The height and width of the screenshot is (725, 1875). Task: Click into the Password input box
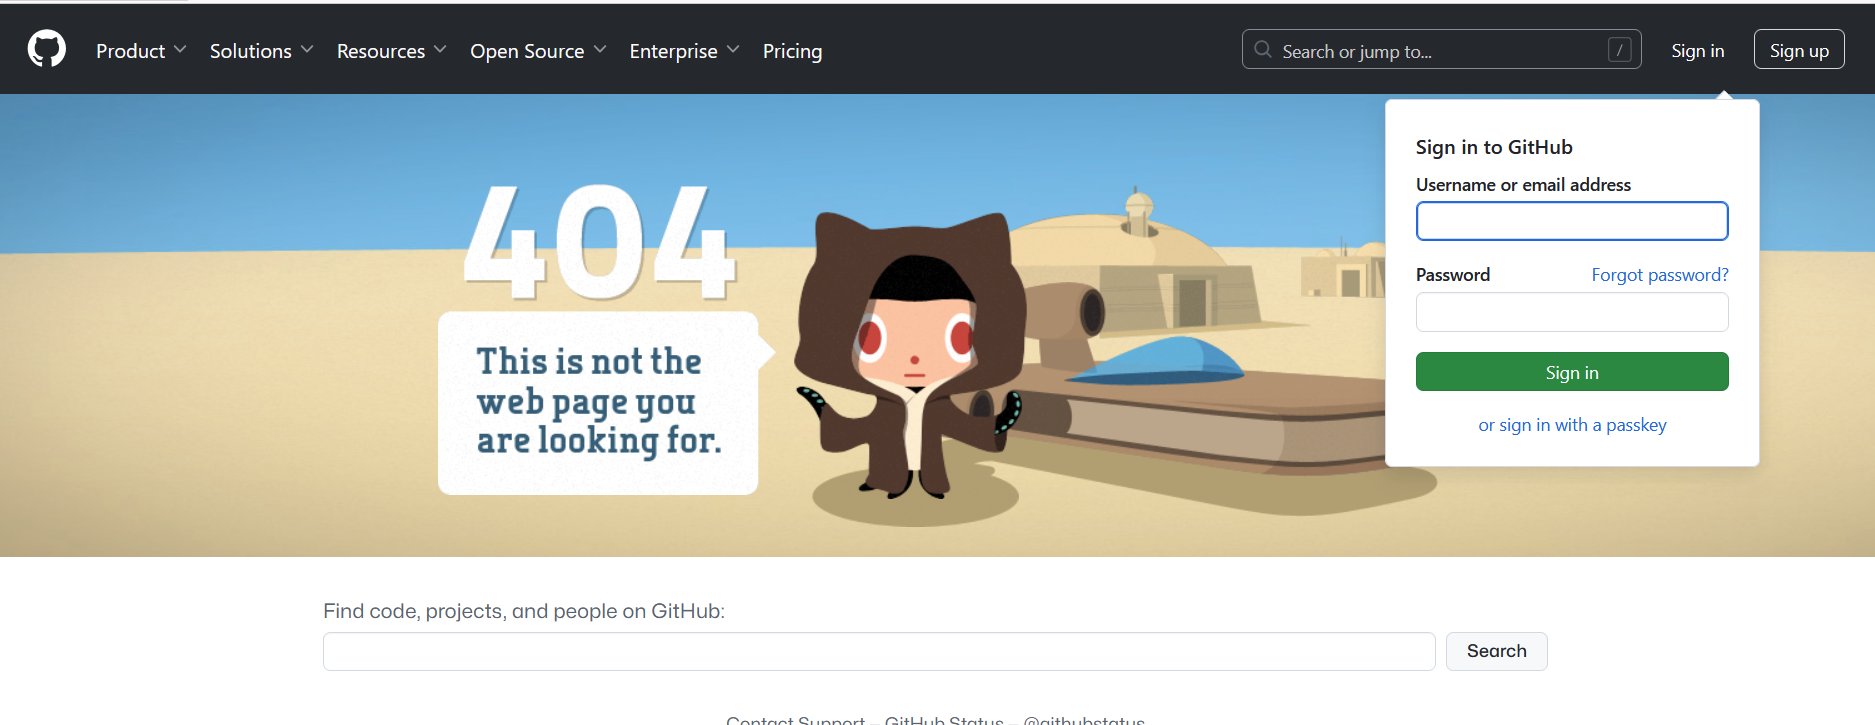[1572, 312]
